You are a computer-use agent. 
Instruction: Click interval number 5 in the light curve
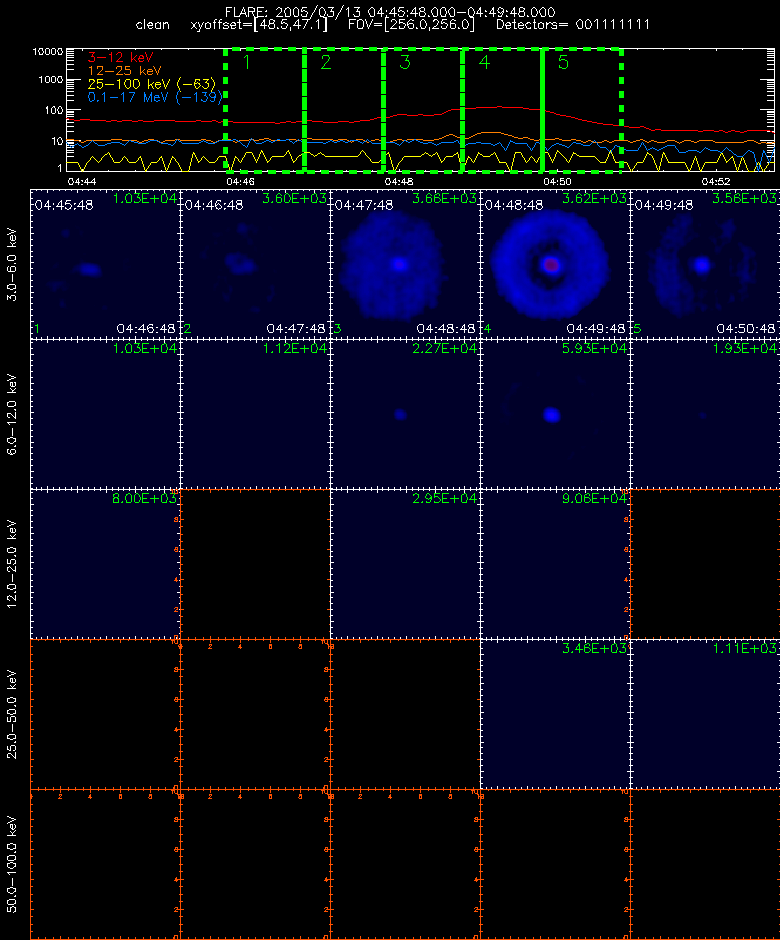click(563, 62)
